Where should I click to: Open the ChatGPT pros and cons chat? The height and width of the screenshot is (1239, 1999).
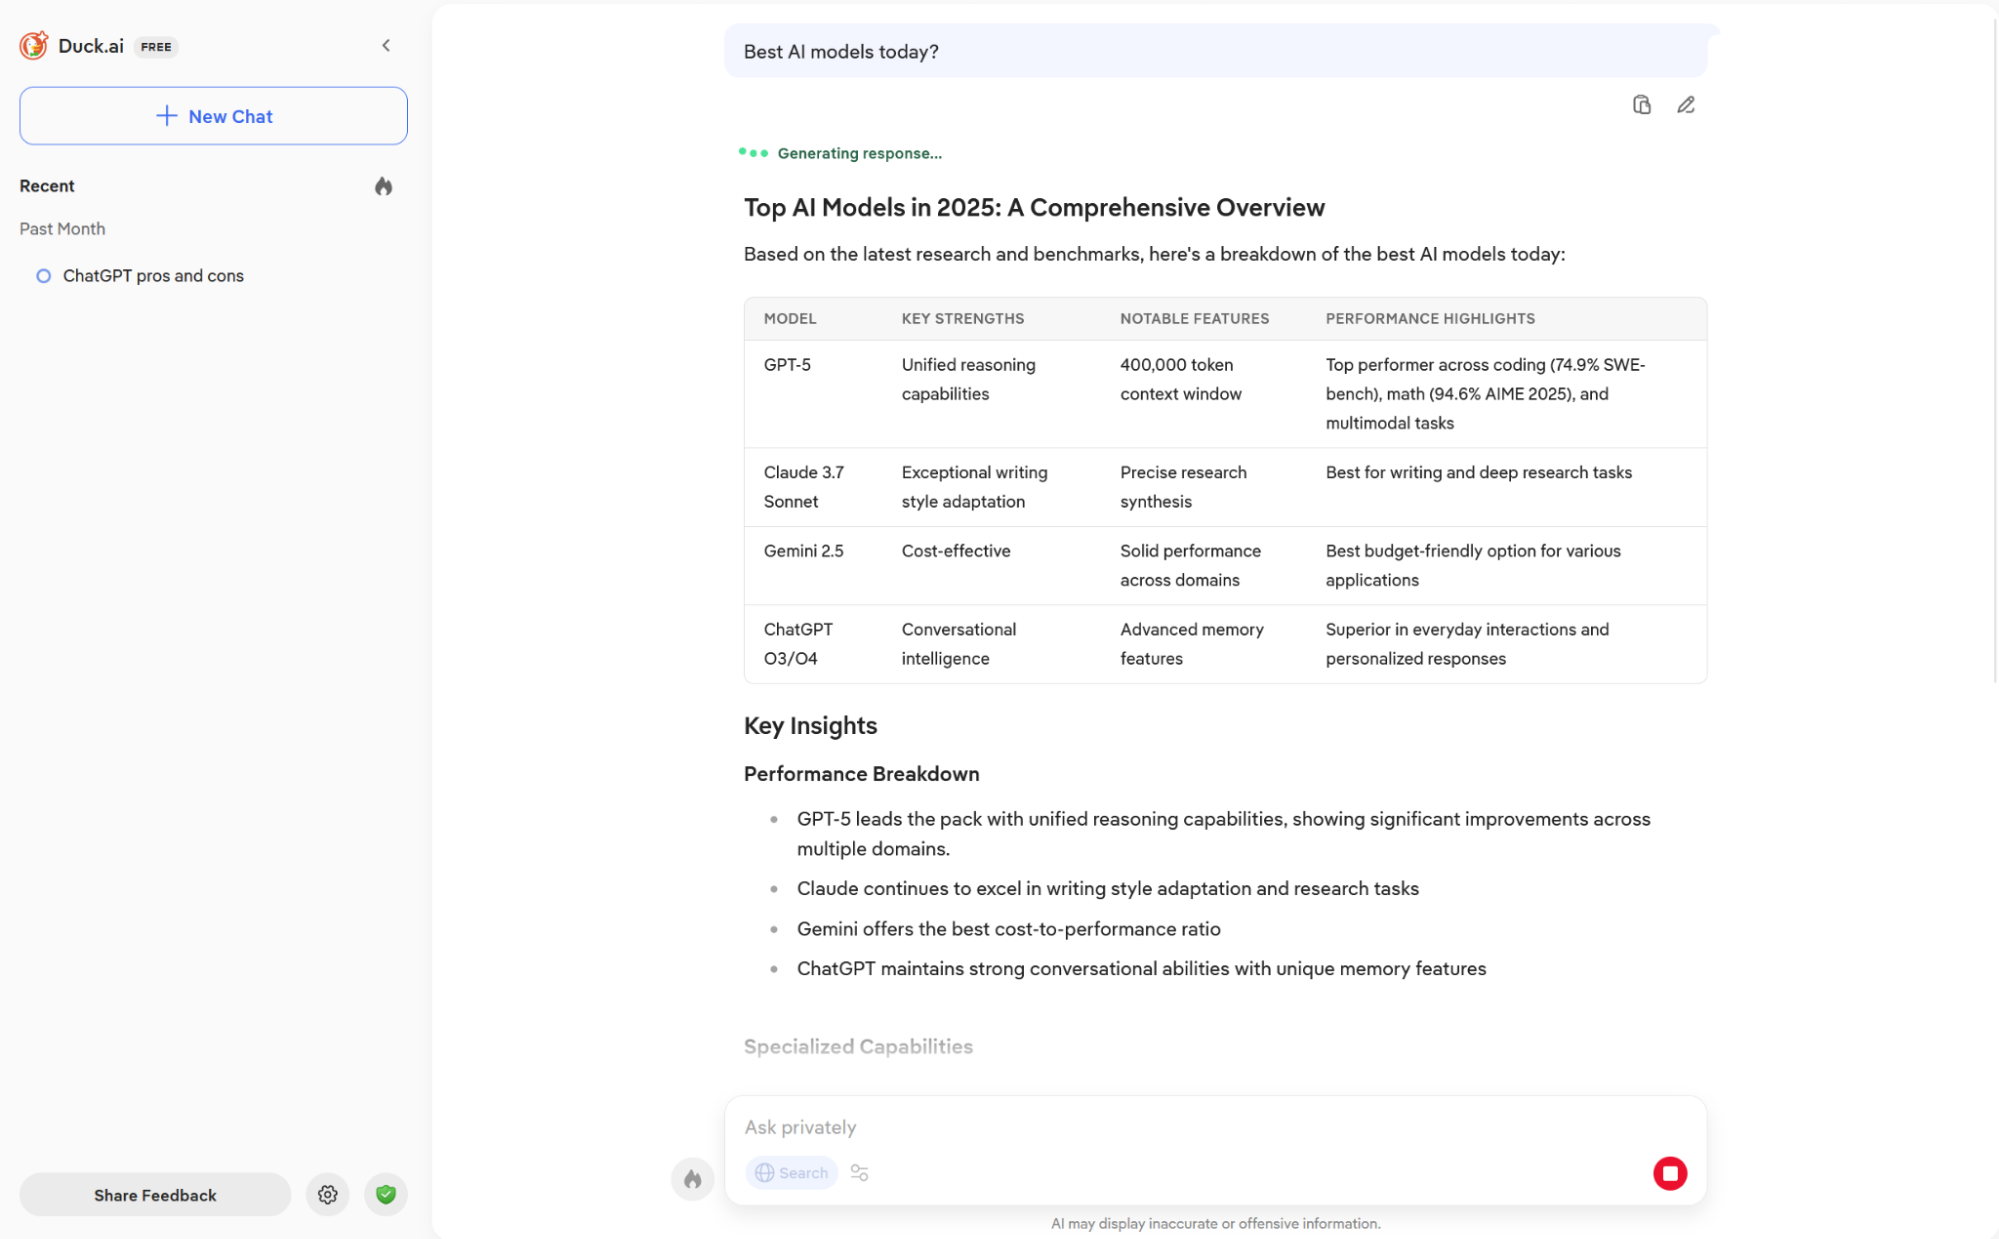tap(153, 276)
